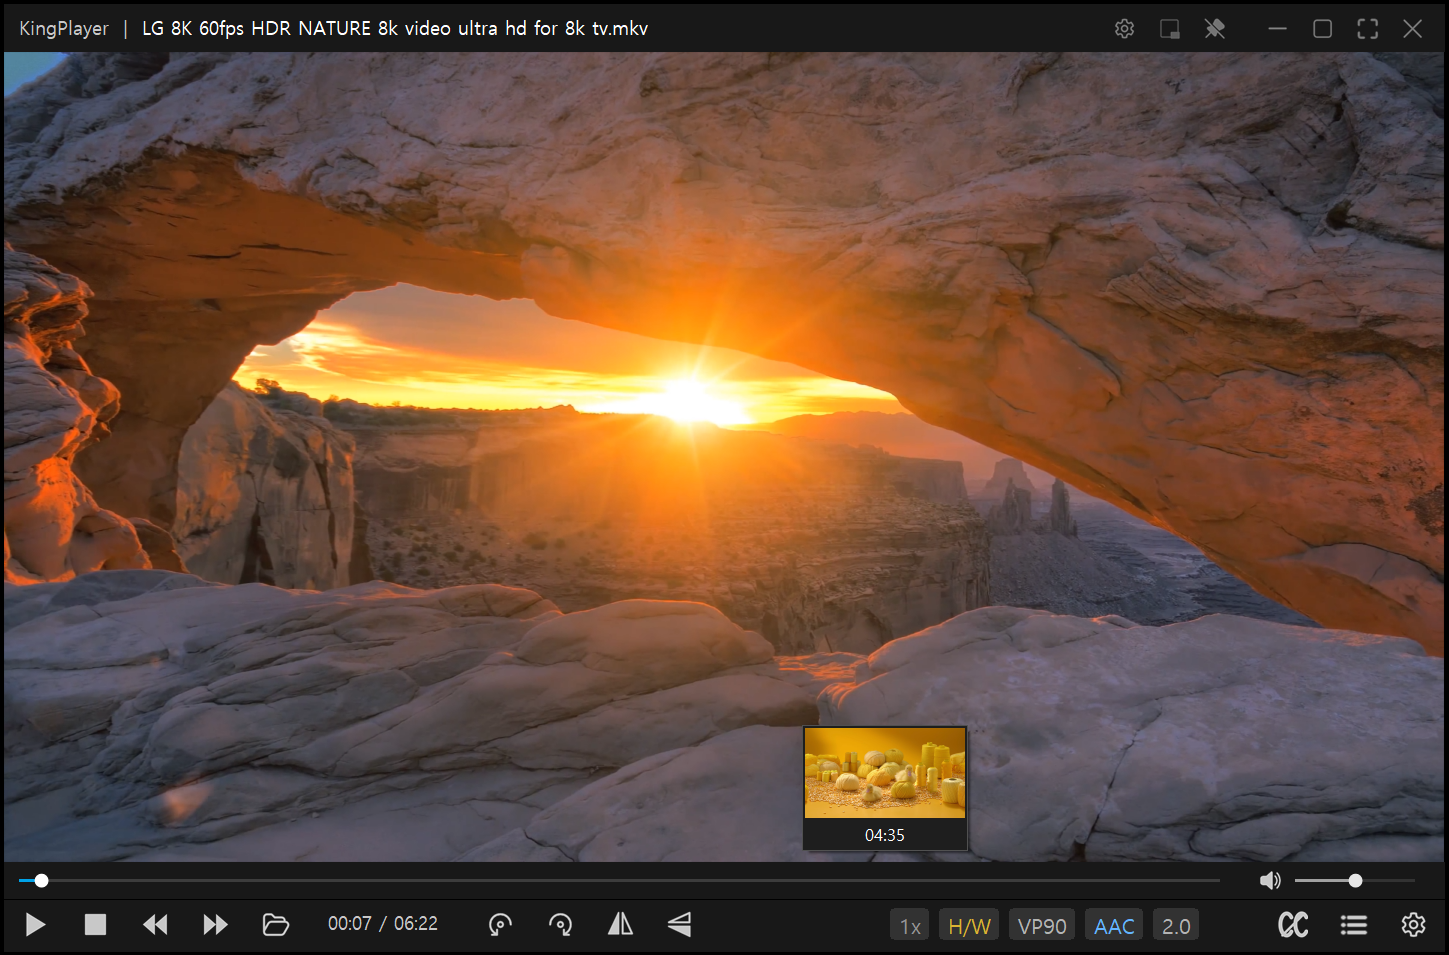Image resolution: width=1449 pixels, height=955 pixels.
Task: Click the rewind button
Action: (155, 925)
